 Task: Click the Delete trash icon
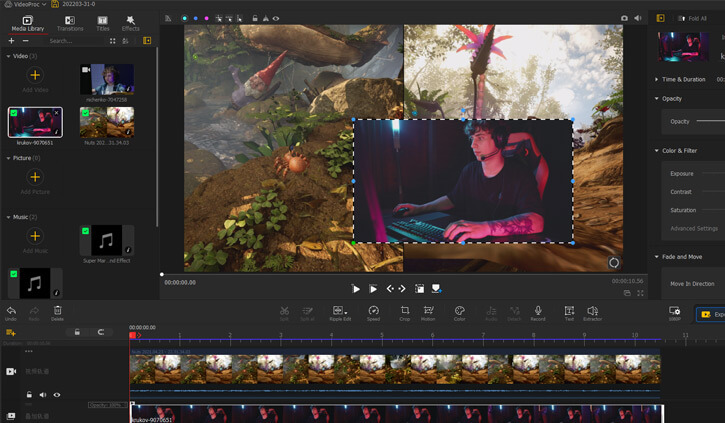pyautogui.click(x=57, y=311)
